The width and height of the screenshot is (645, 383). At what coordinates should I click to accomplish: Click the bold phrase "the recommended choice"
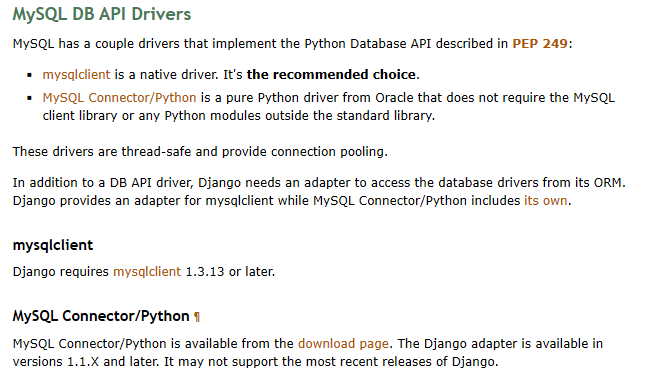(331, 74)
